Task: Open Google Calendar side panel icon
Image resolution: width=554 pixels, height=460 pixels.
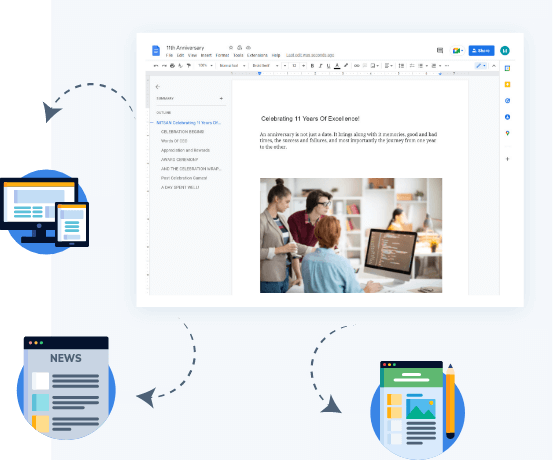Action: pos(507,69)
